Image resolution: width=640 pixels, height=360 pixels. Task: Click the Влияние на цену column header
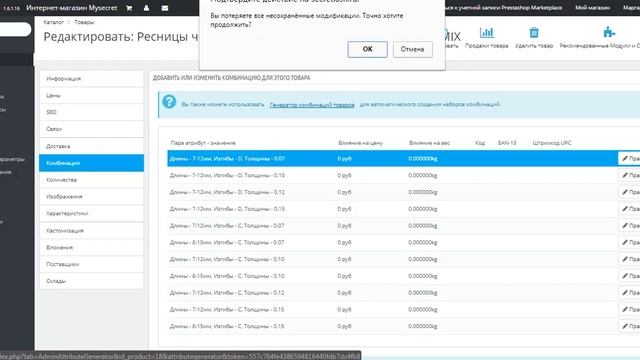pyautogui.click(x=360, y=143)
